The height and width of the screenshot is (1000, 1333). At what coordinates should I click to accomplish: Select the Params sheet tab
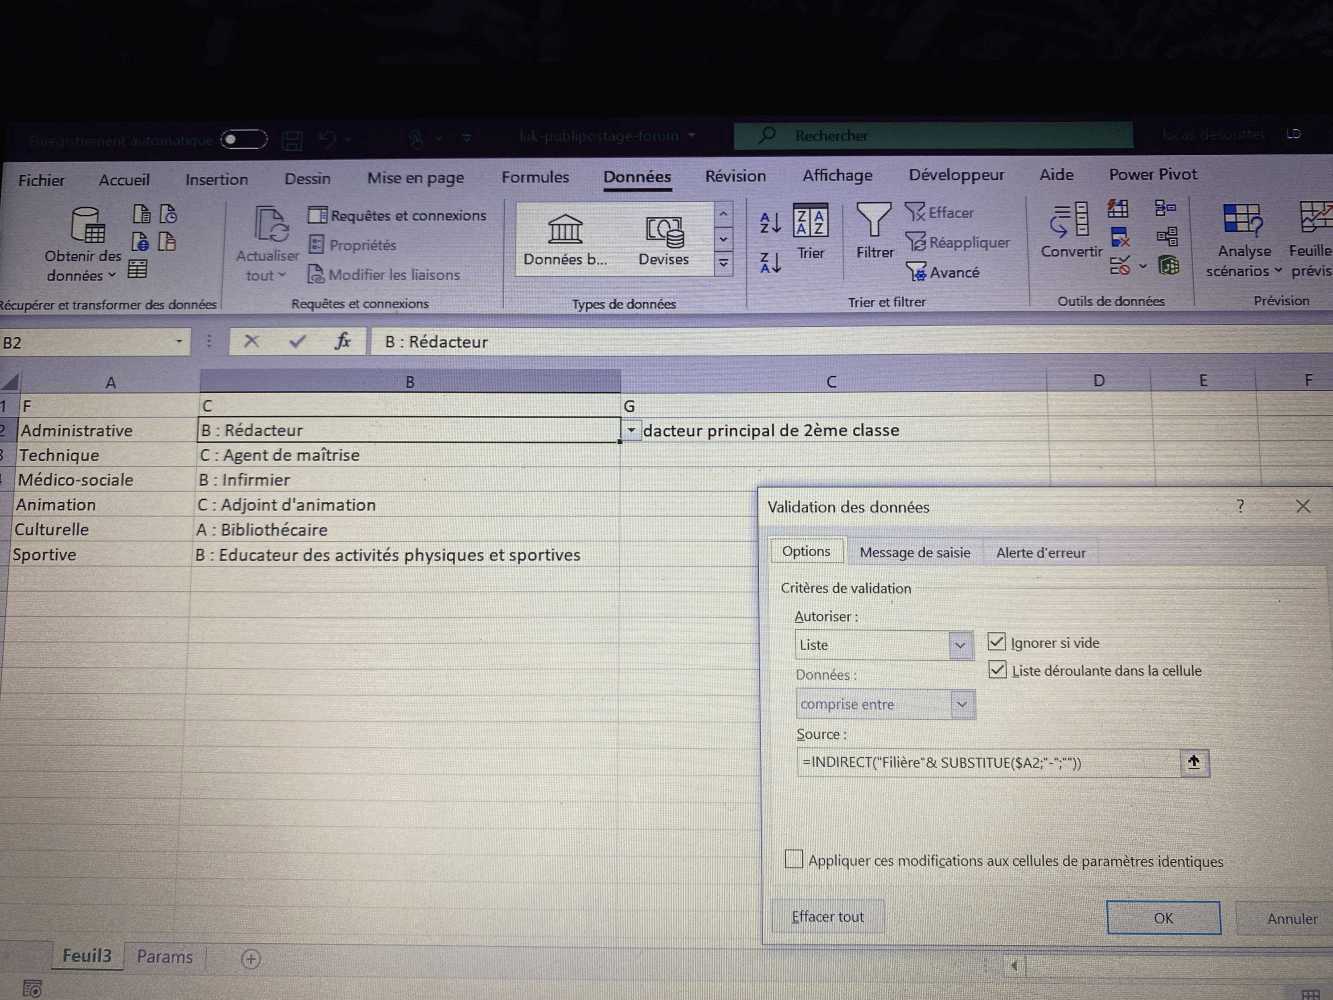pyautogui.click(x=165, y=957)
